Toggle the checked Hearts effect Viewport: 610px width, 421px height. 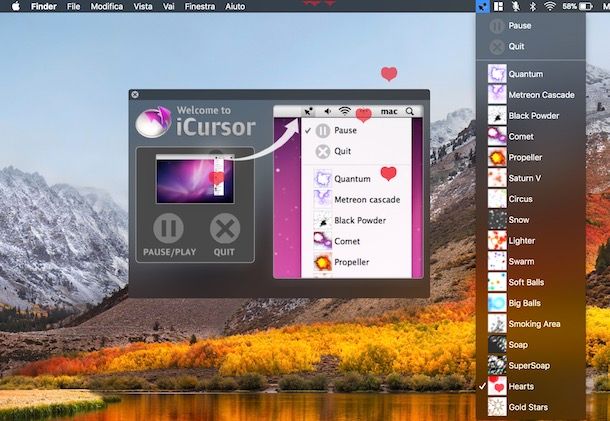(x=531, y=386)
